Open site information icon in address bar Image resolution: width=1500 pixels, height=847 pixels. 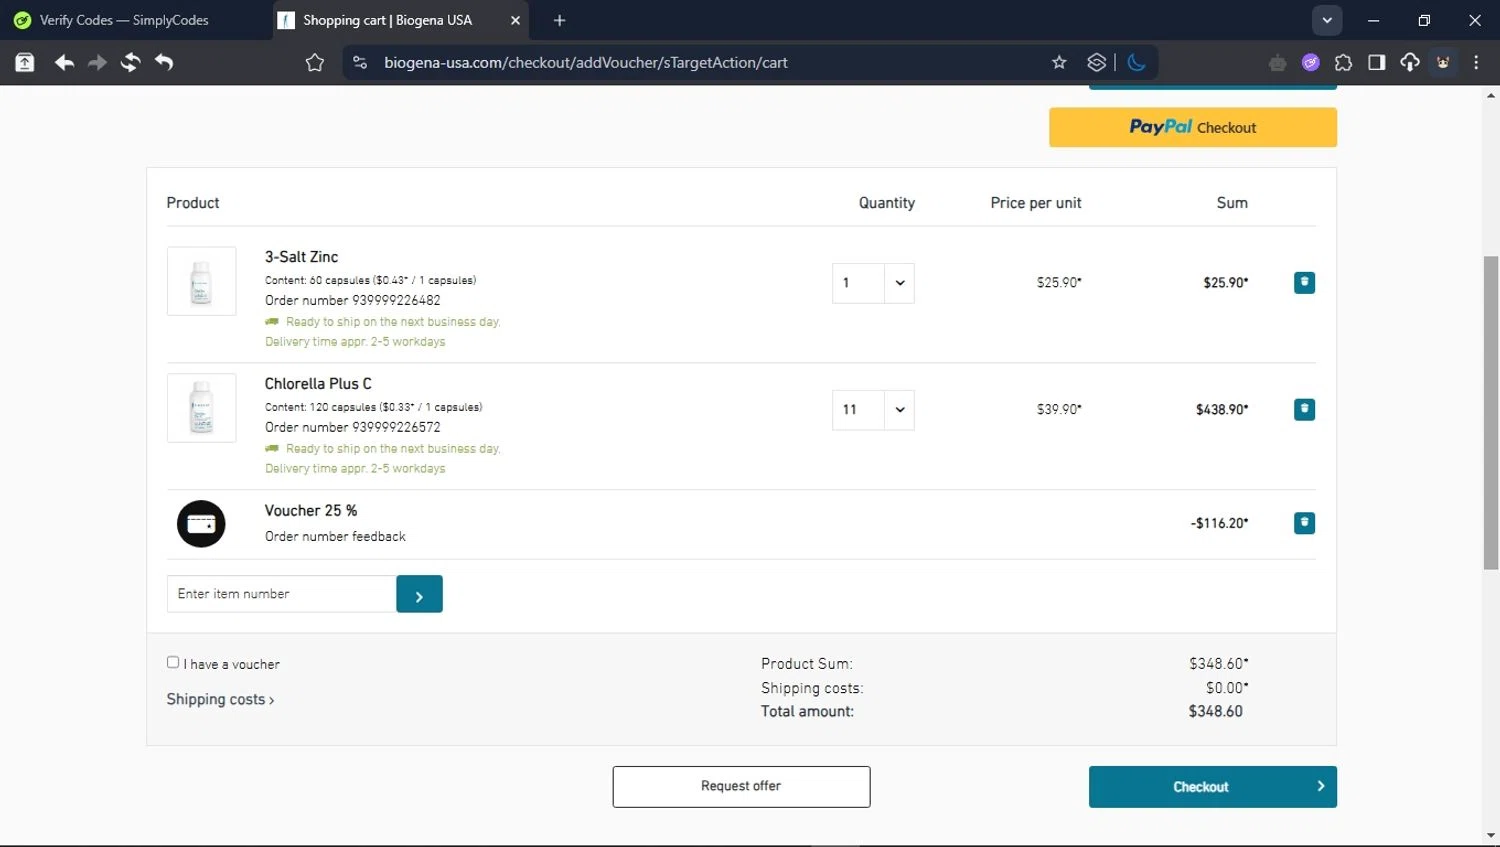[x=360, y=63]
